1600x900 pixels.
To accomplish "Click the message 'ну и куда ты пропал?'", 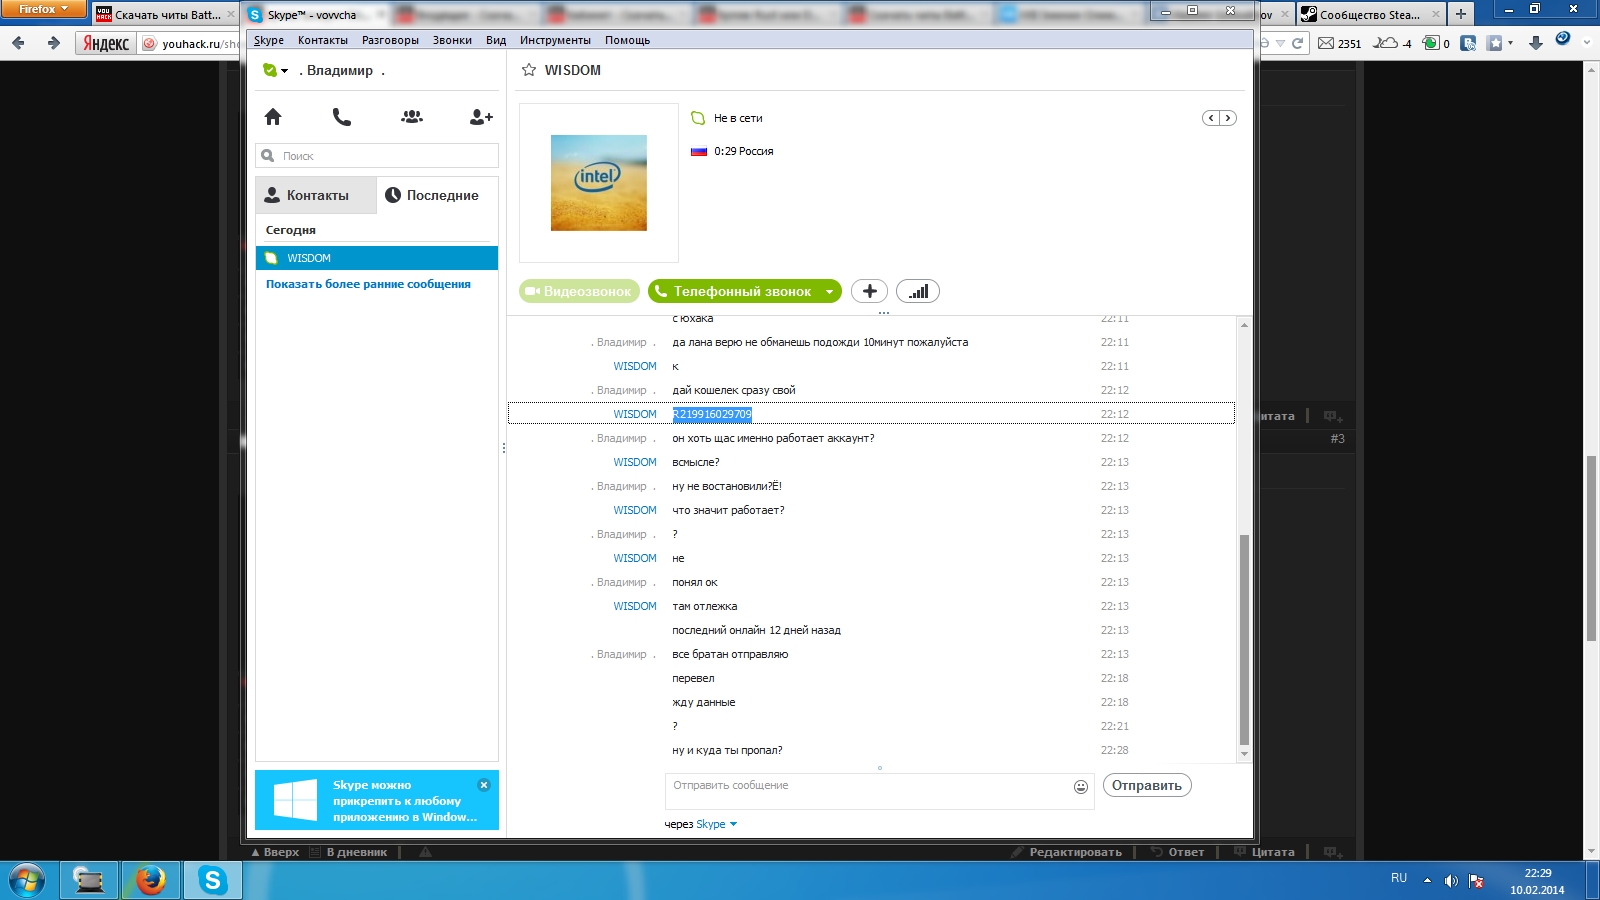I will pos(727,750).
